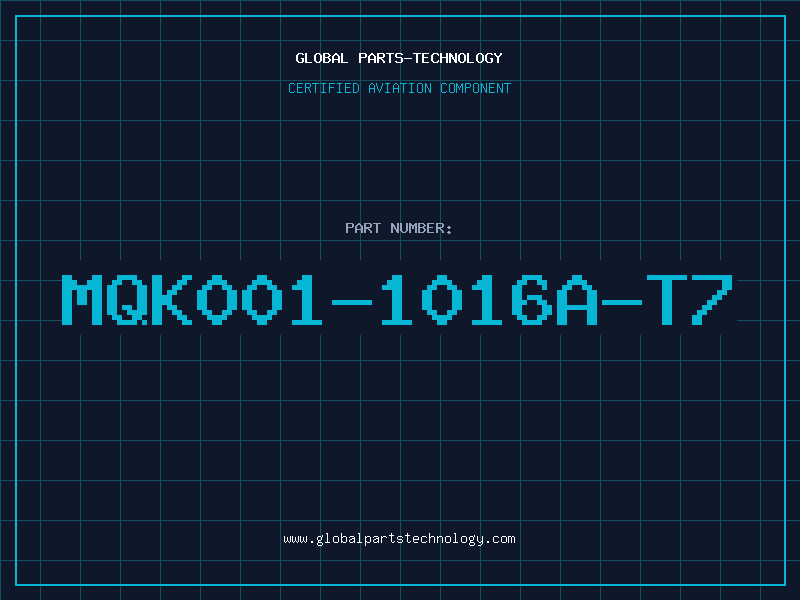The image size is (800, 600).
Task: Select the CERTIFIED word in the subtitle
Action: (x=324, y=88)
